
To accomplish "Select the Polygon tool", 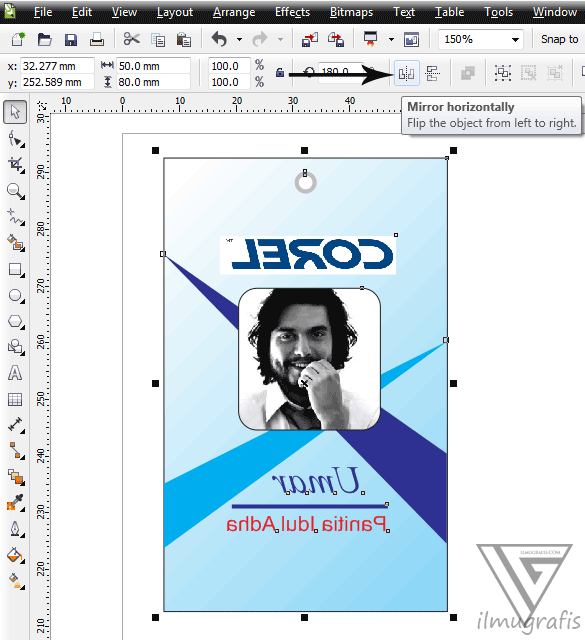I will (16, 321).
